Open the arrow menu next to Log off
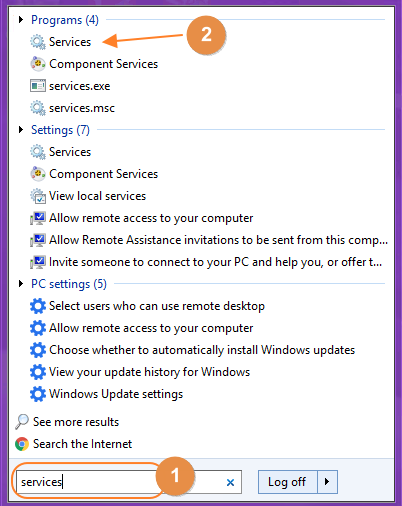 (327, 482)
